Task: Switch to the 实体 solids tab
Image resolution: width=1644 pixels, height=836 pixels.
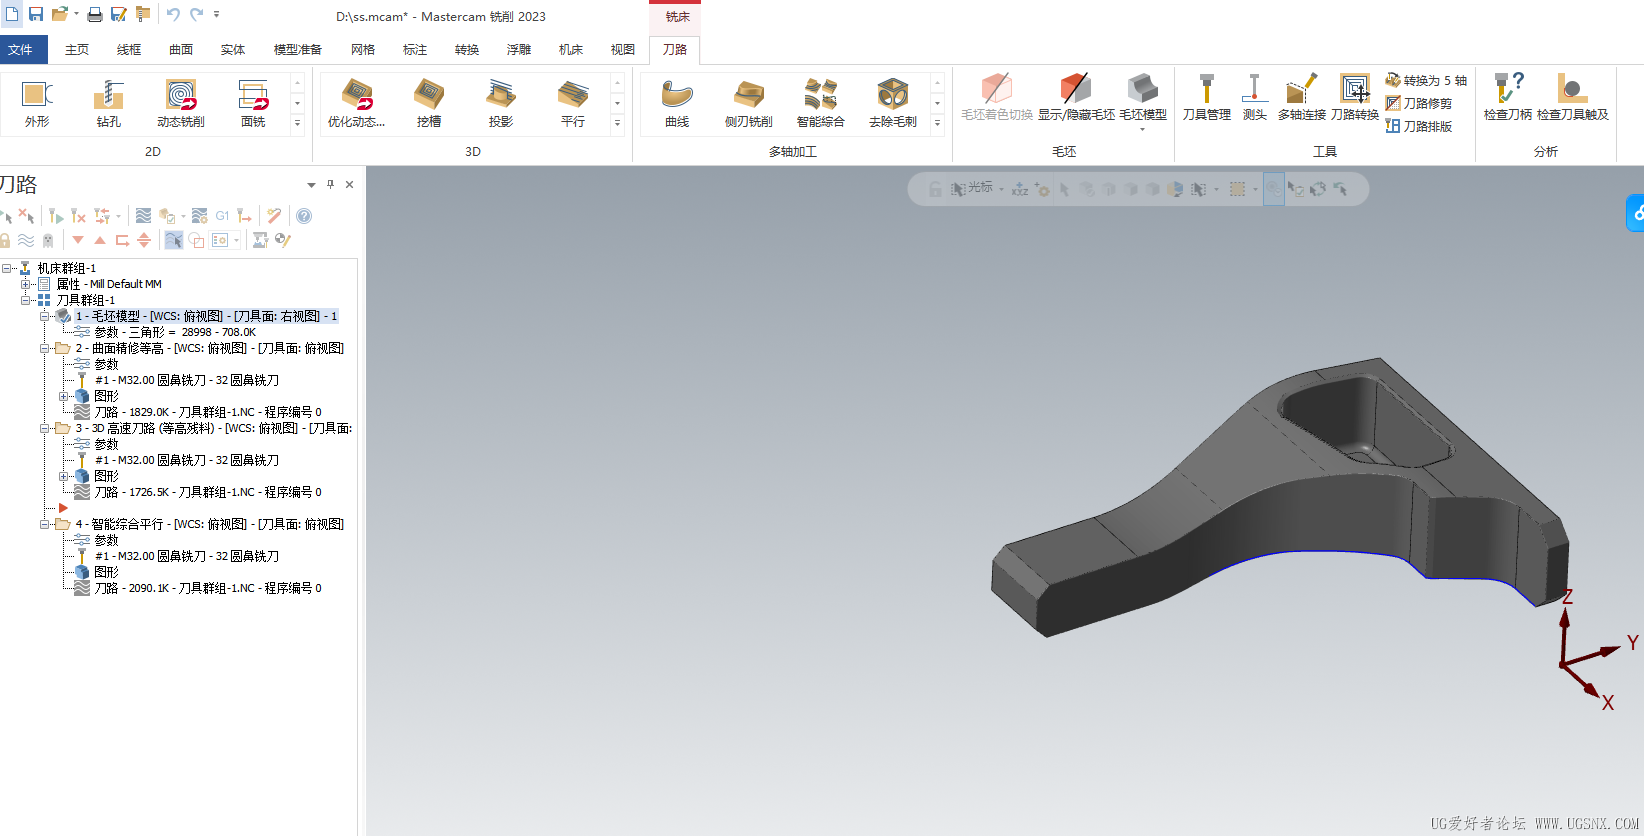Action: coord(233,49)
